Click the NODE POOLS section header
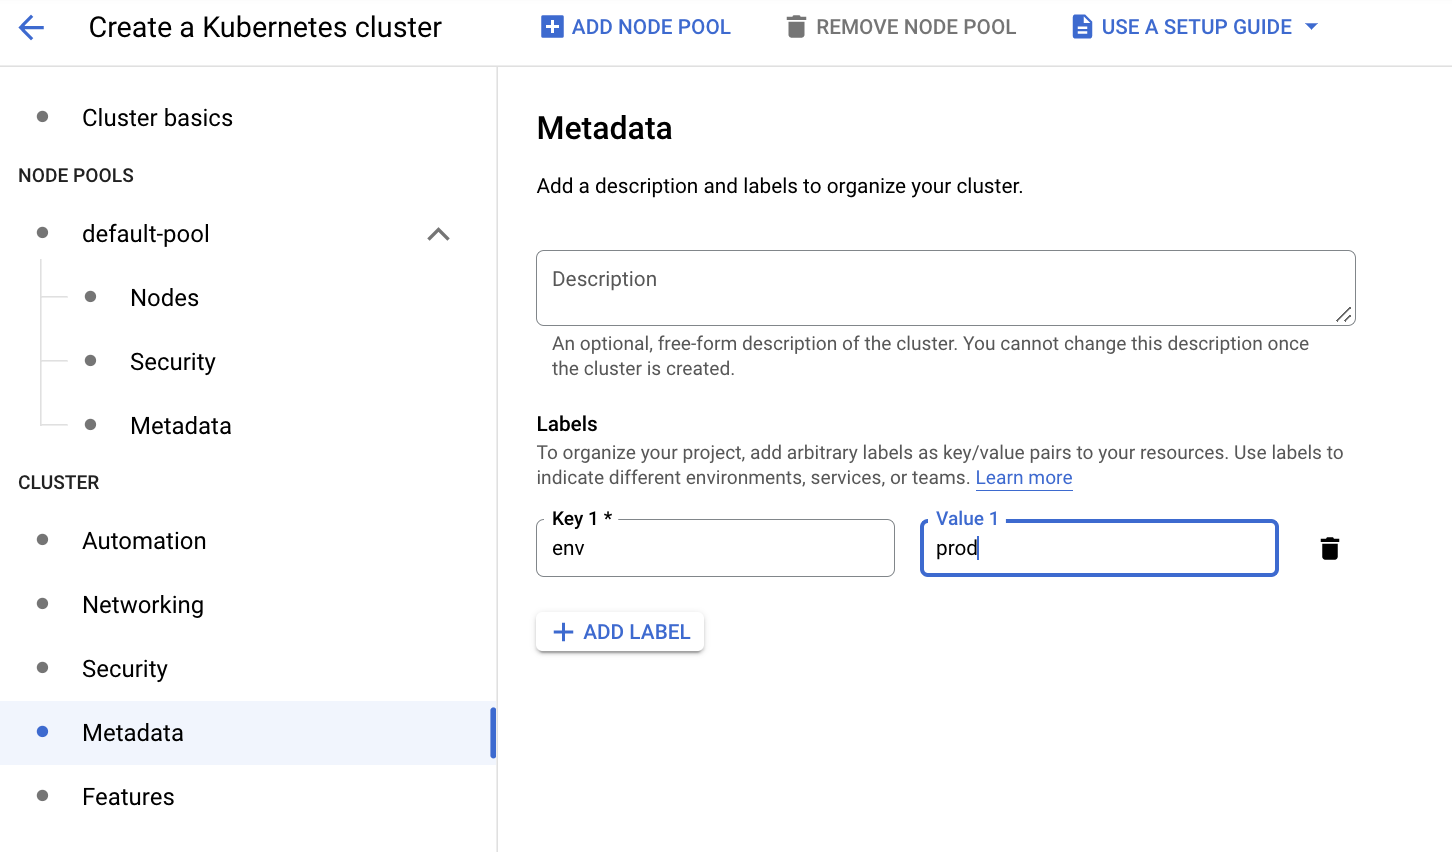Image resolution: width=1452 pixels, height=852 pixels. 76,176
